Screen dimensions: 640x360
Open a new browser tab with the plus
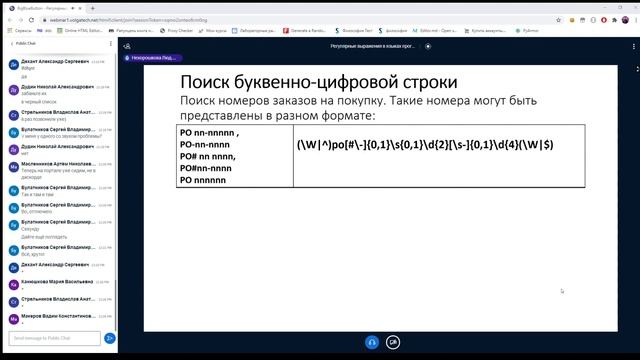coord(93,8)
